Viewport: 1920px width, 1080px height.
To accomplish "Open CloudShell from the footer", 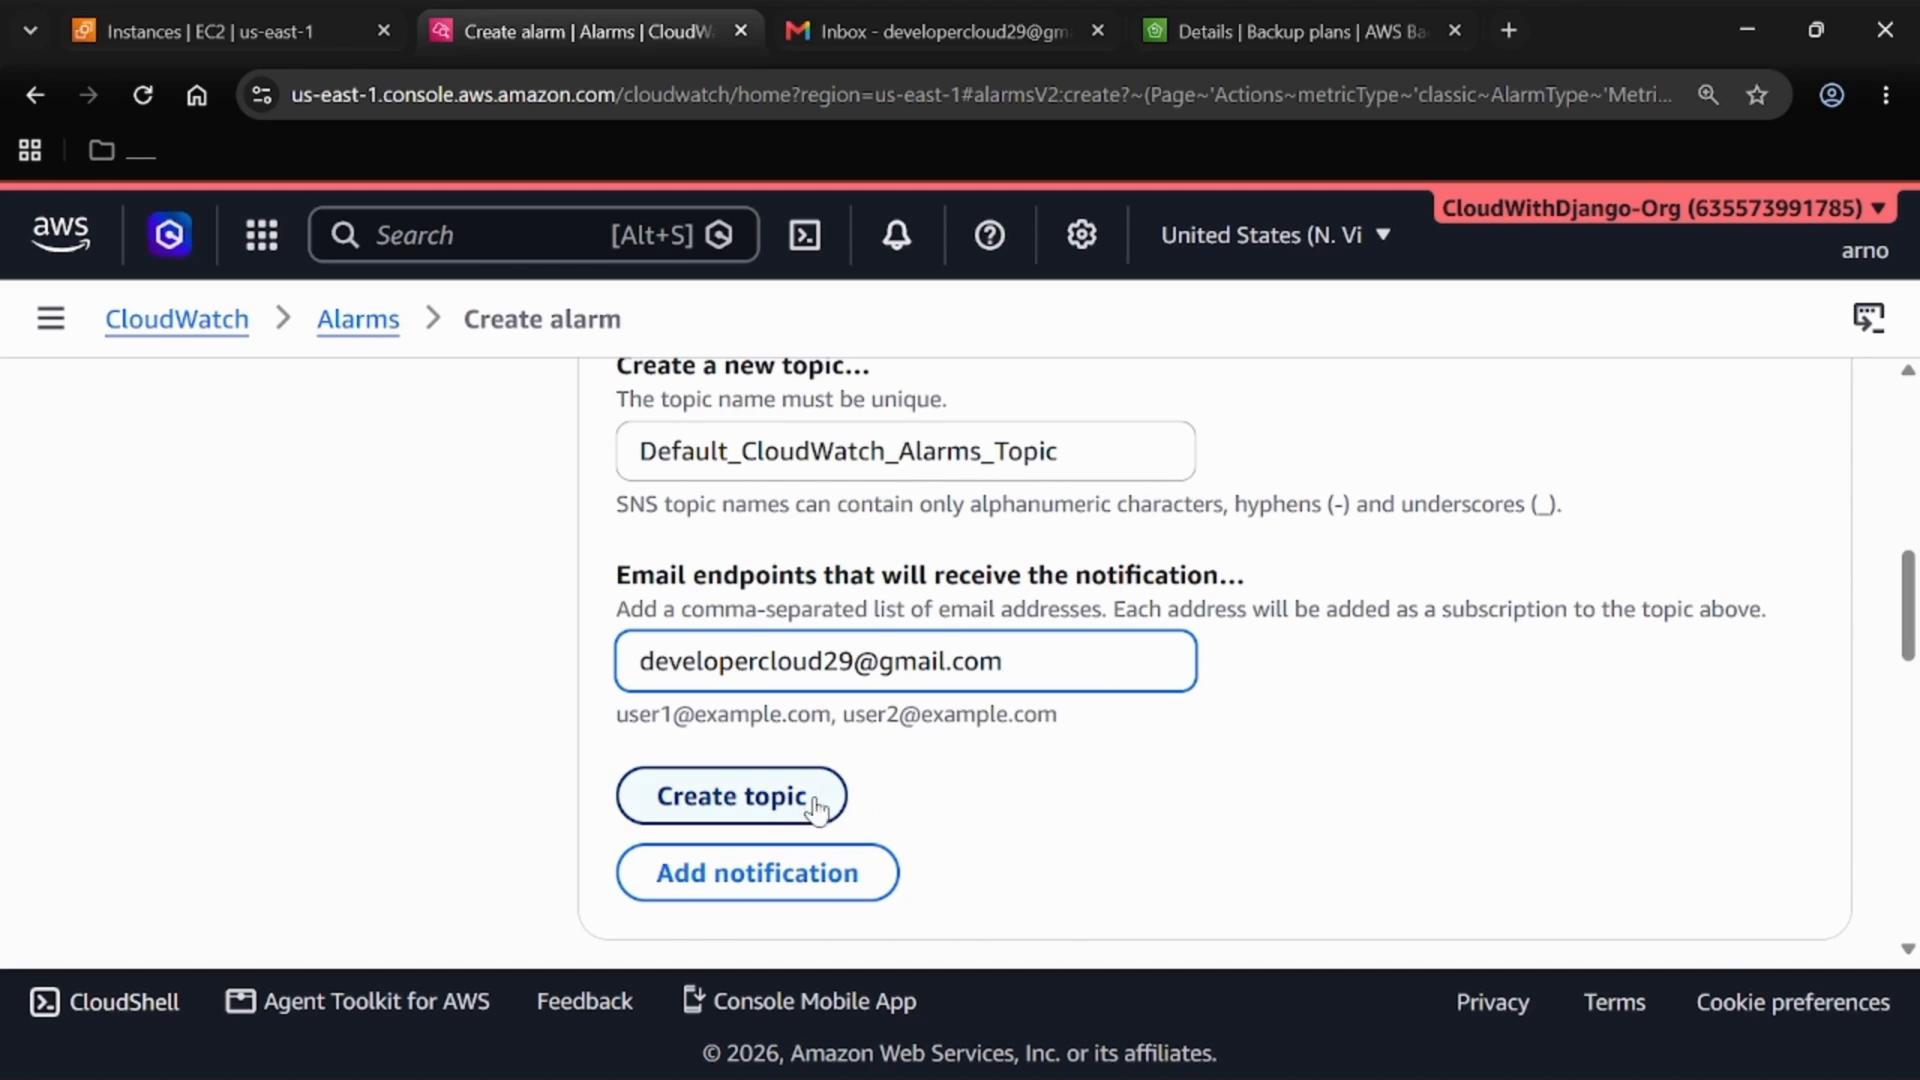I will [105, 1002].
